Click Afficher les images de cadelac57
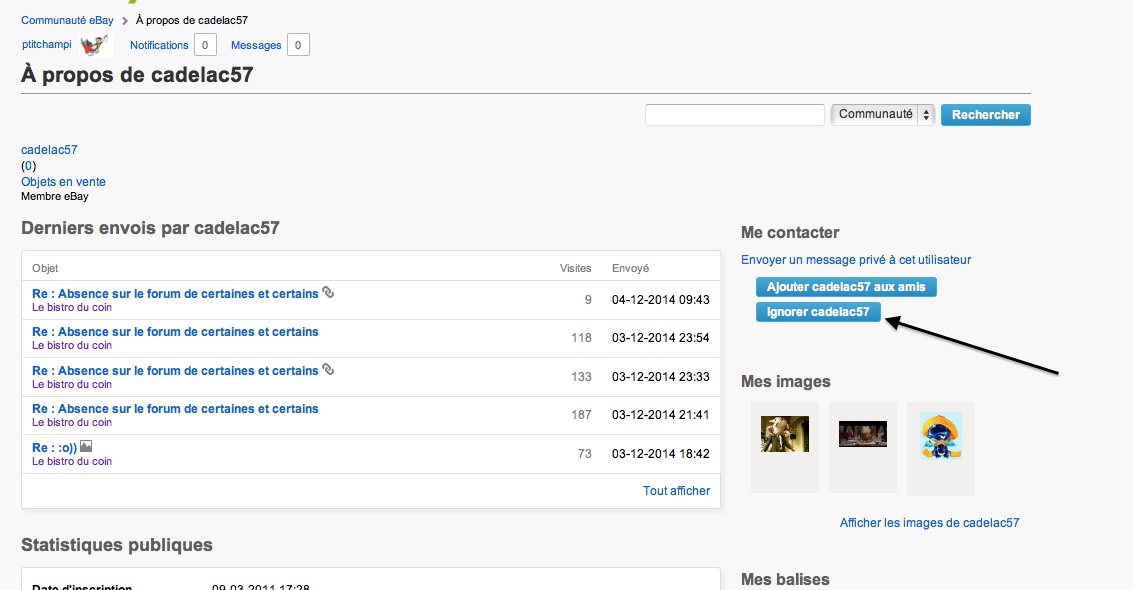 point(929,523)
